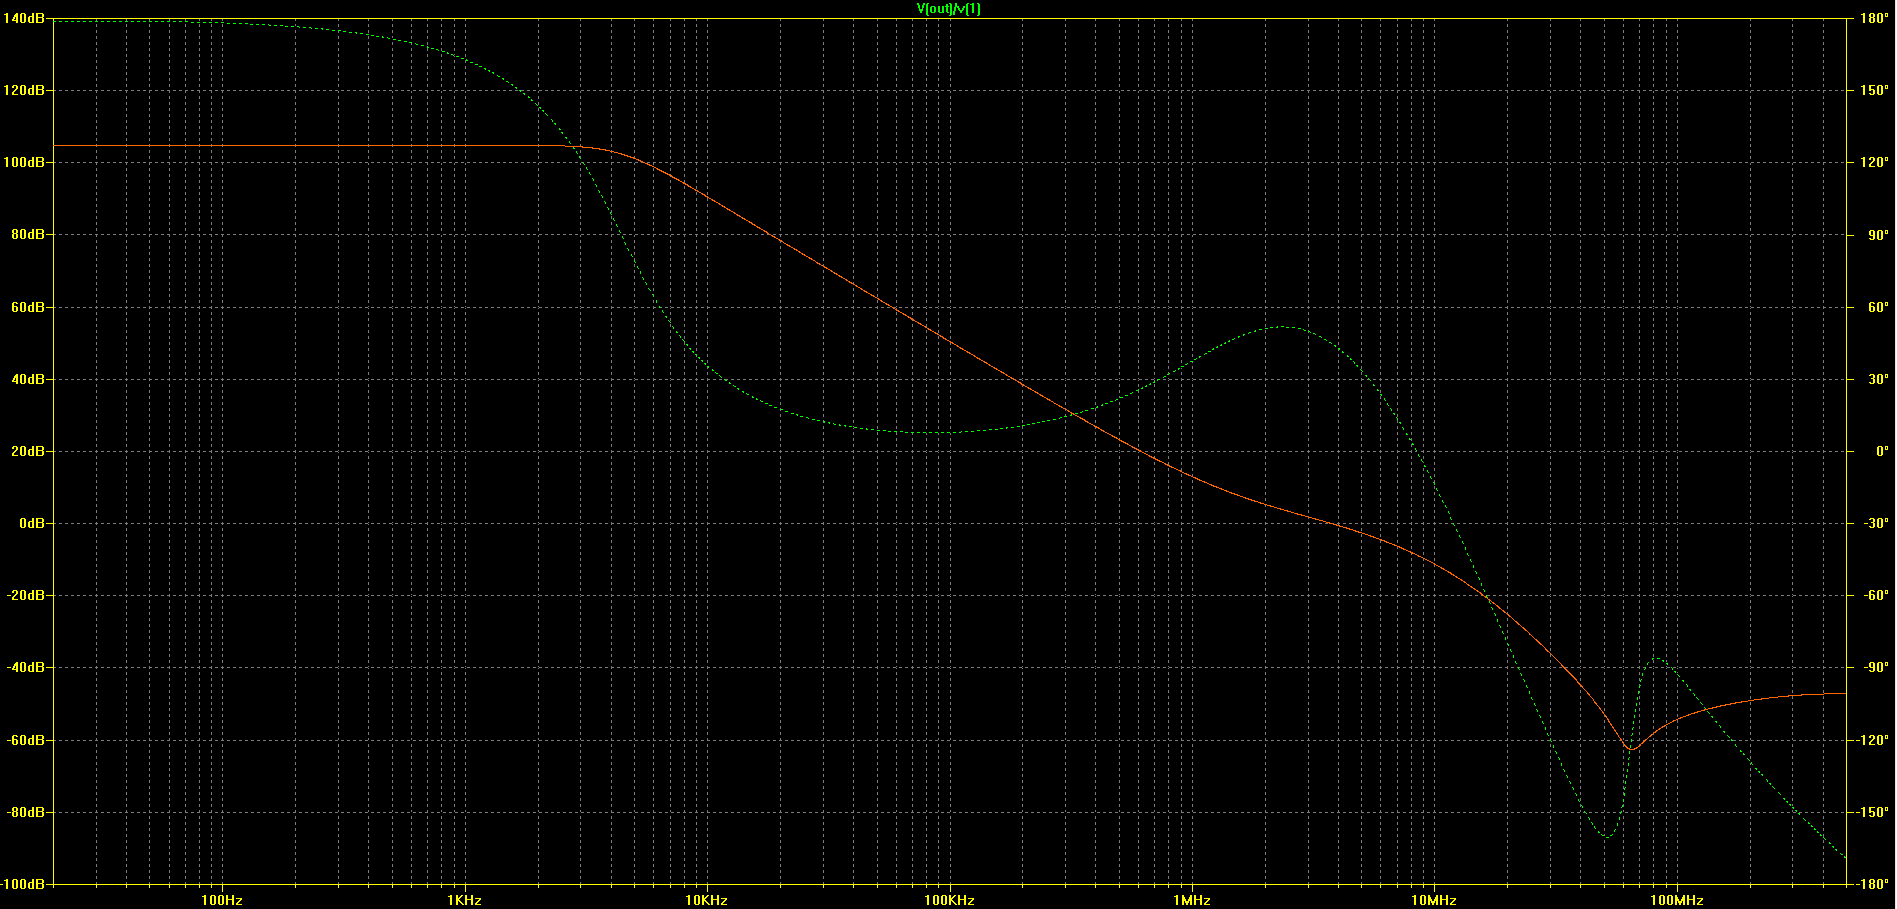Click the positive 60° phase label
This screenshot has width=1897, height=909.
tap(1877, 307)
